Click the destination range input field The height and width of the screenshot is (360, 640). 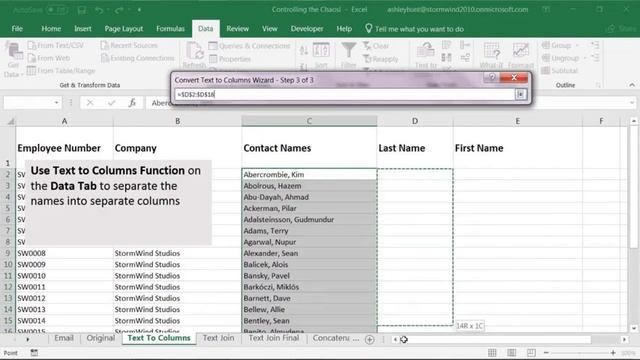(x=344, y=94)
